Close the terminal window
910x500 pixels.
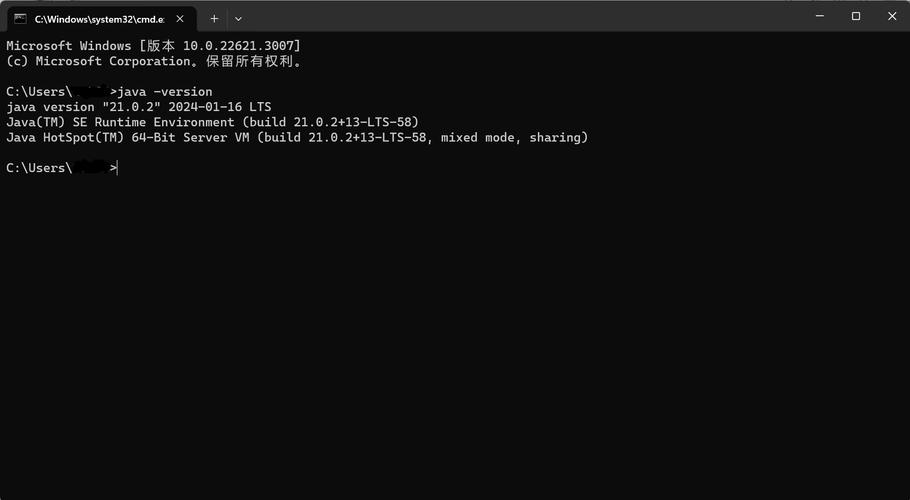[x=893, y=16]
